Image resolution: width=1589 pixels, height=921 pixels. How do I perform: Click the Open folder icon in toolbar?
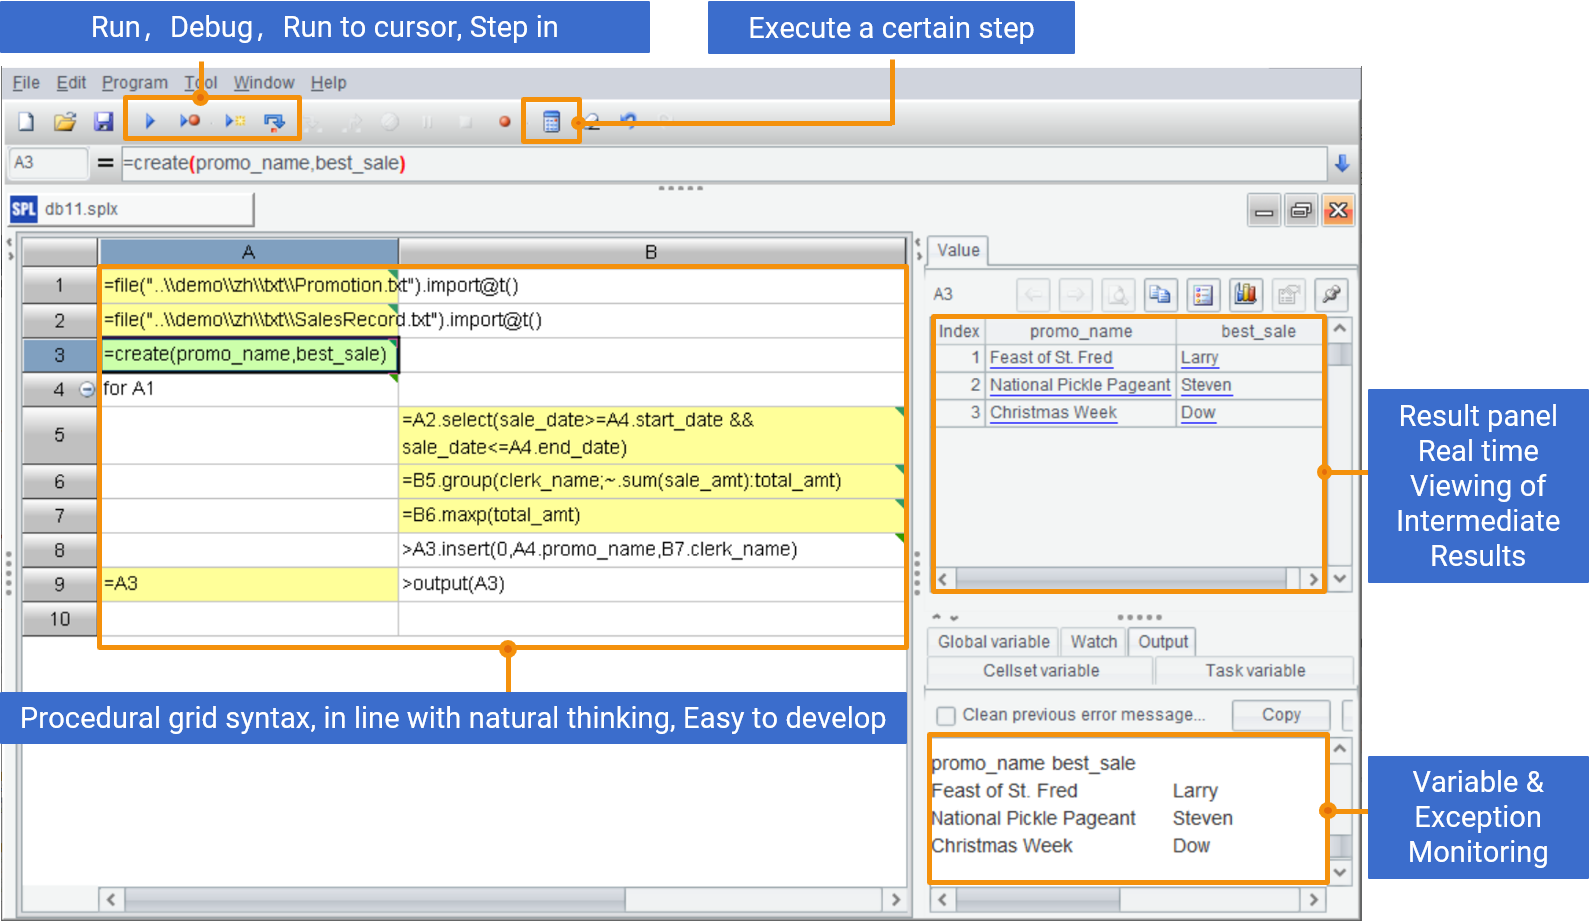65,122
